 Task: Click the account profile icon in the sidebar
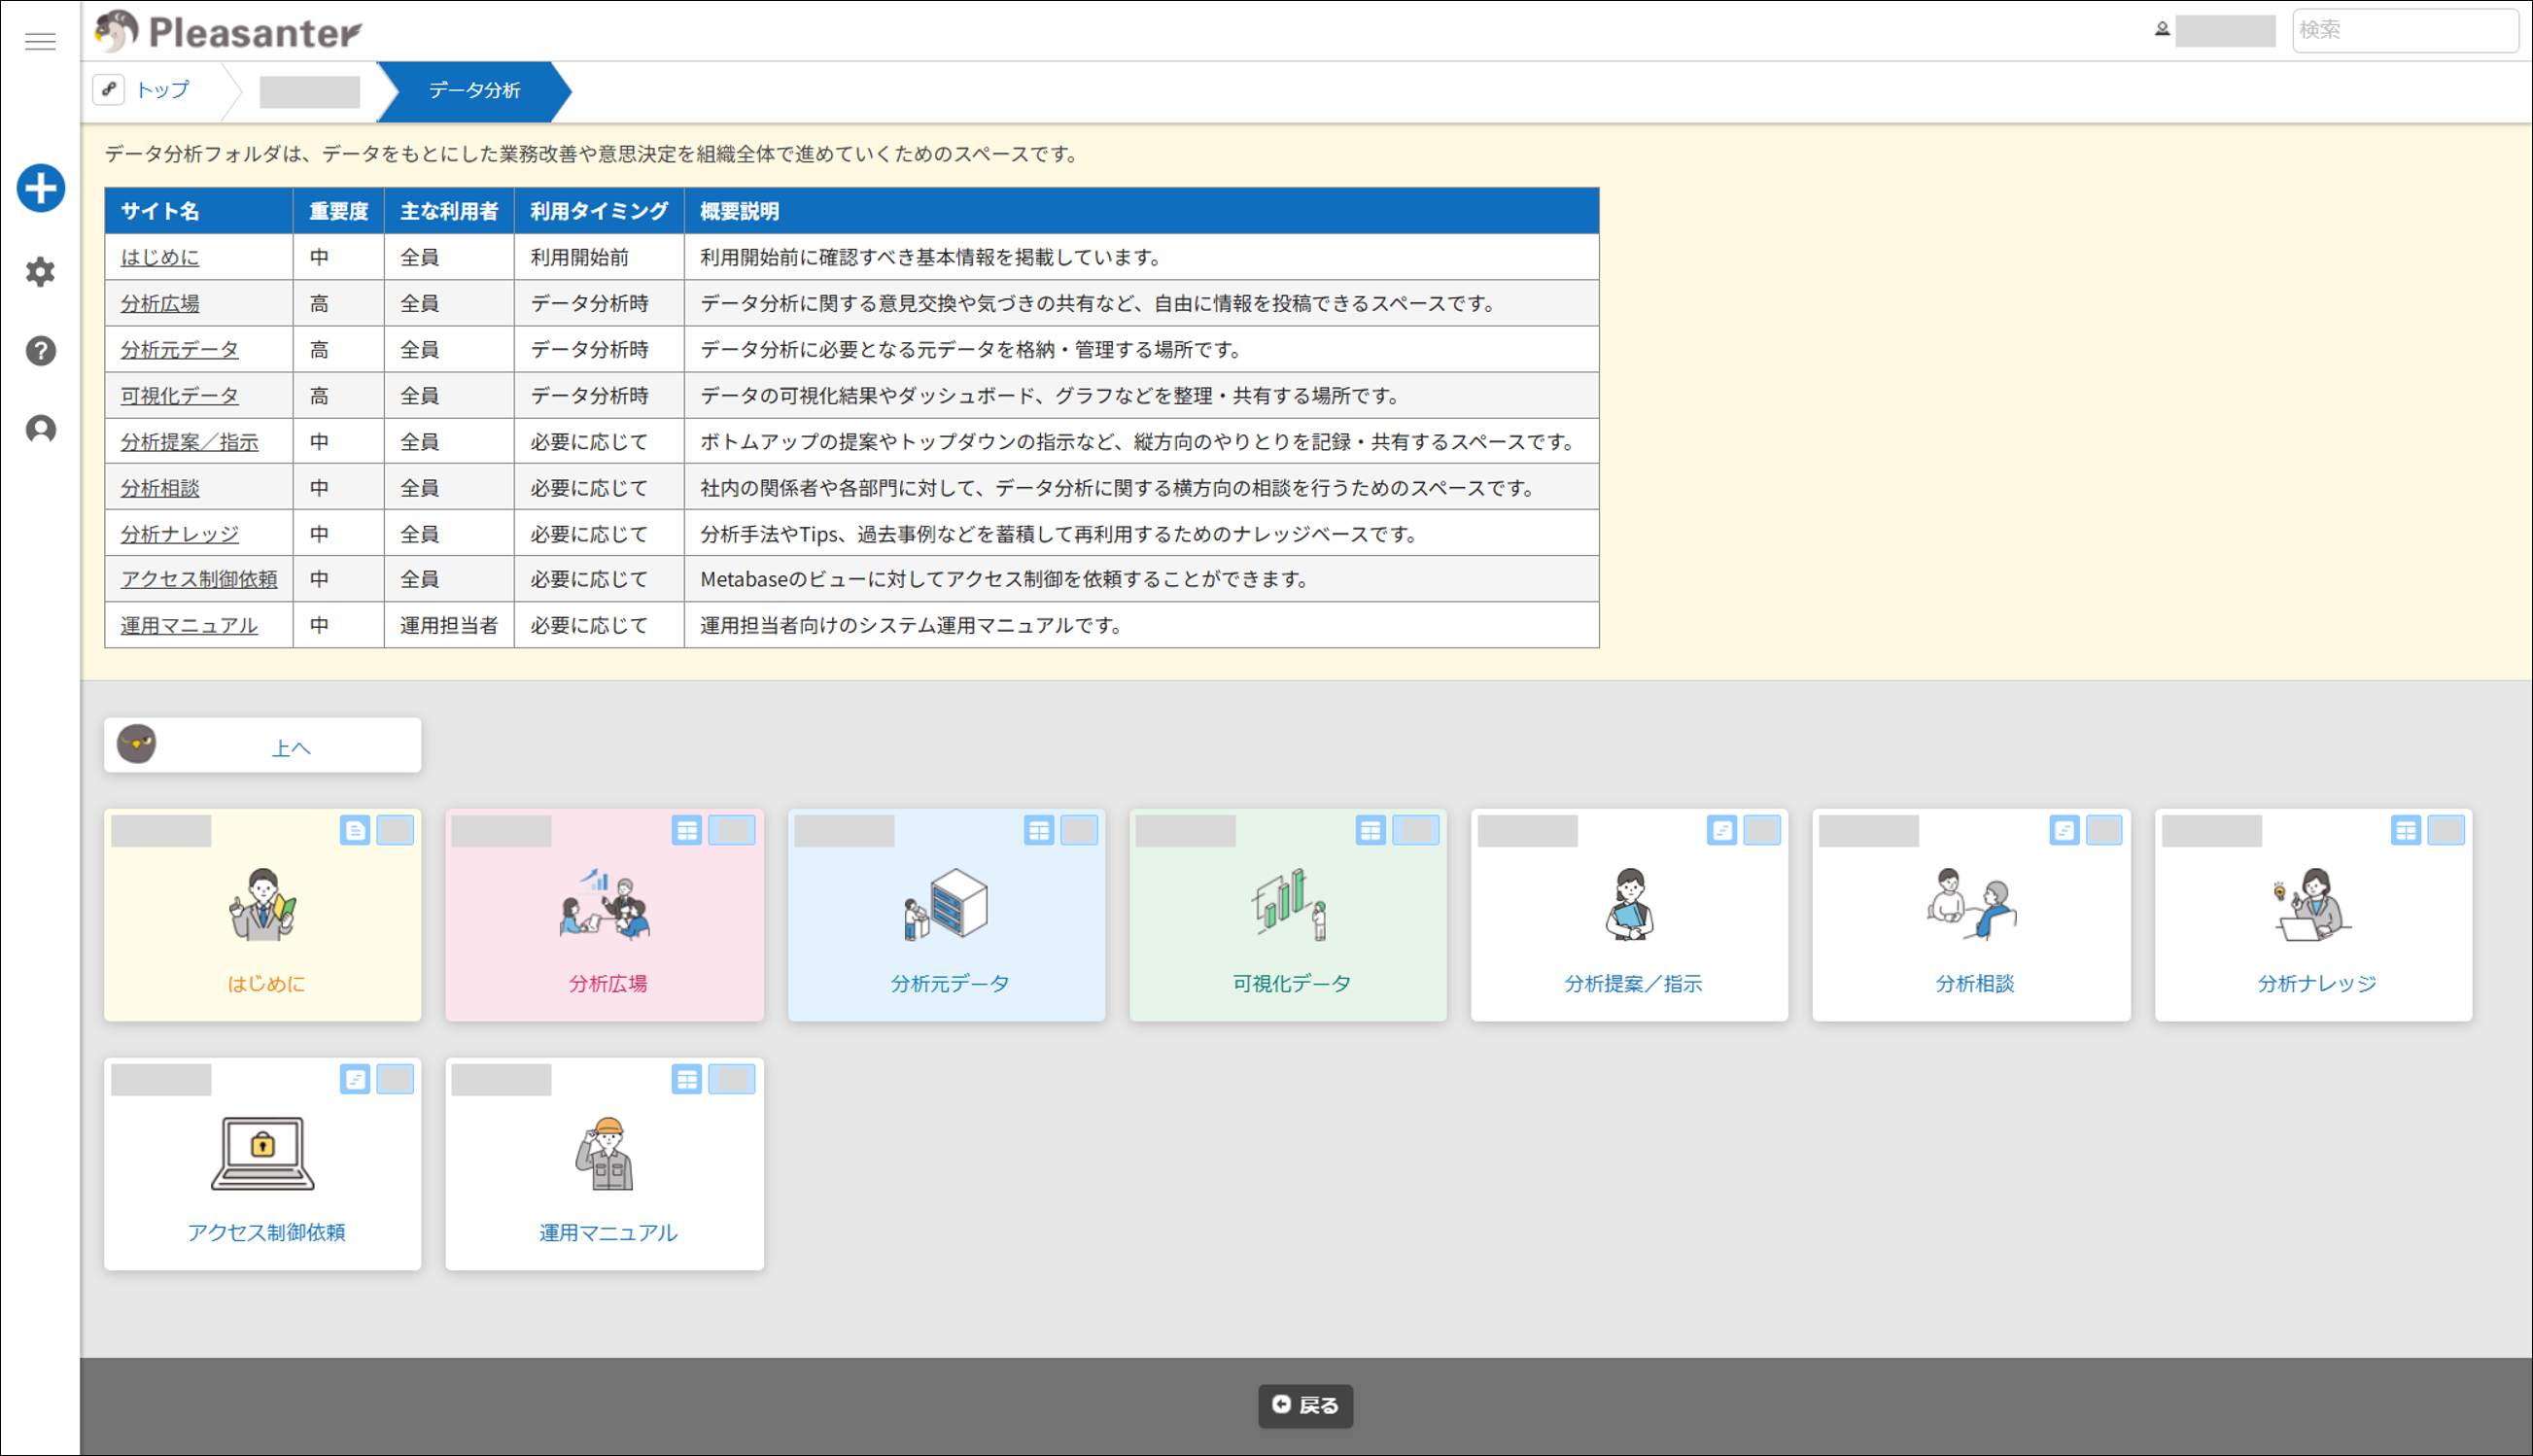[41, 429]
